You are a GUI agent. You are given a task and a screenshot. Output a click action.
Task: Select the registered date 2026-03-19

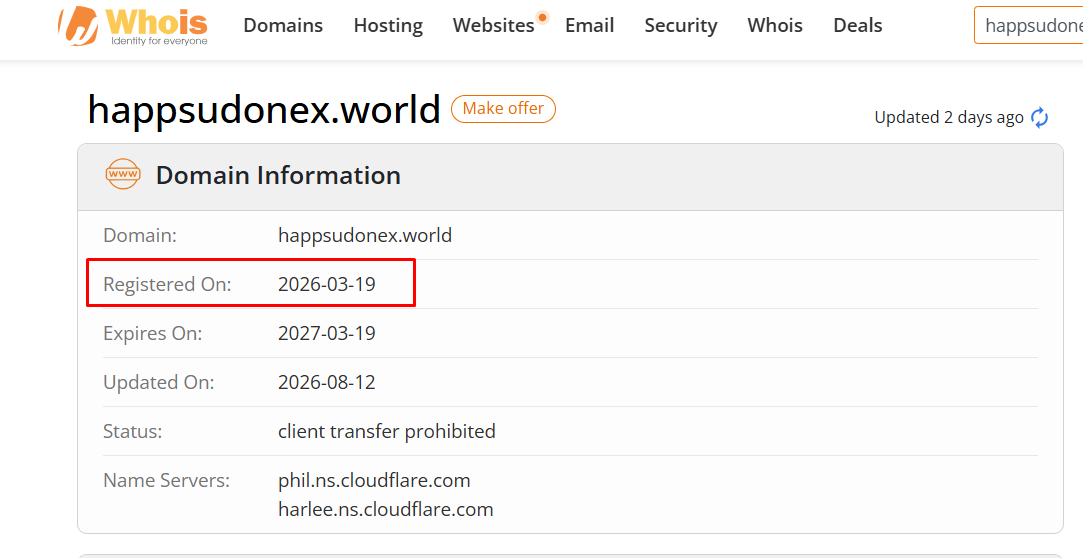click(327, 285)
